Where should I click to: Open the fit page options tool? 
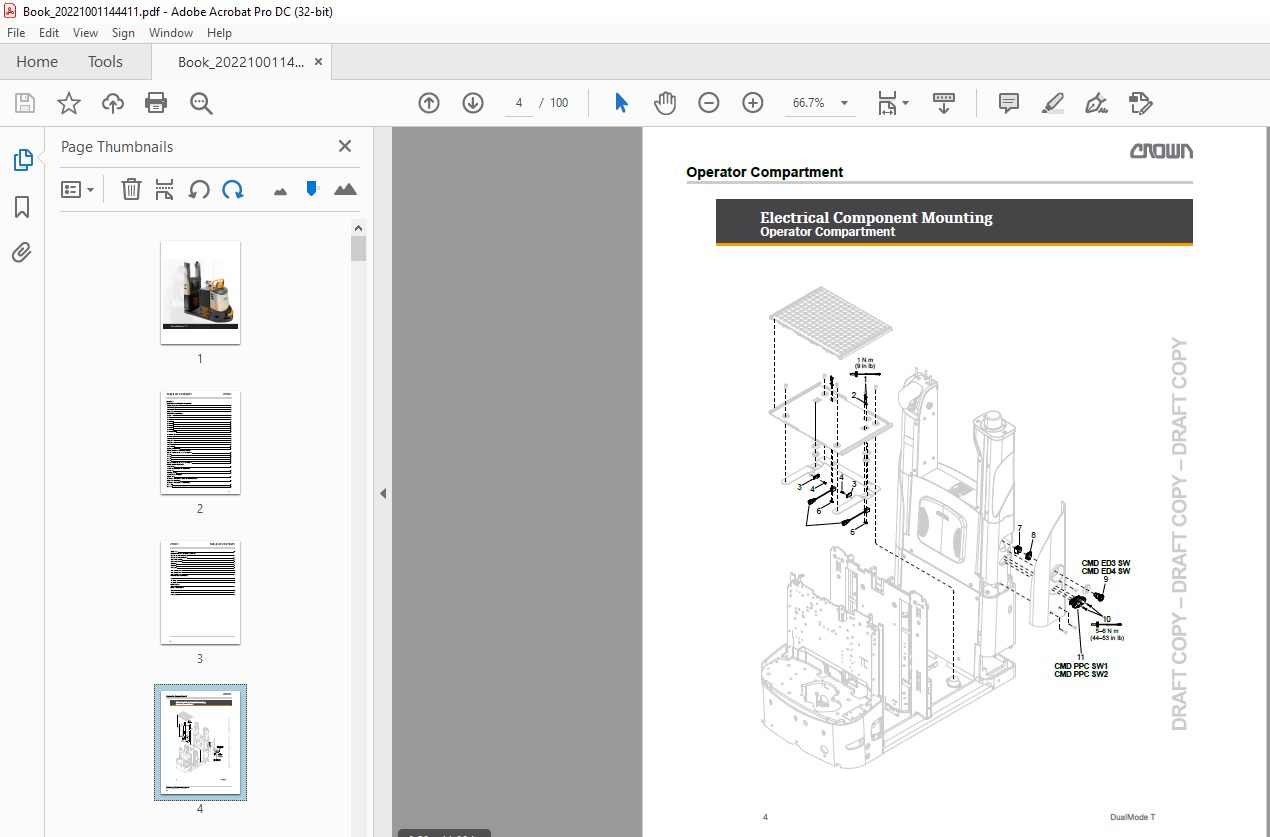click(x=887, y=103)
